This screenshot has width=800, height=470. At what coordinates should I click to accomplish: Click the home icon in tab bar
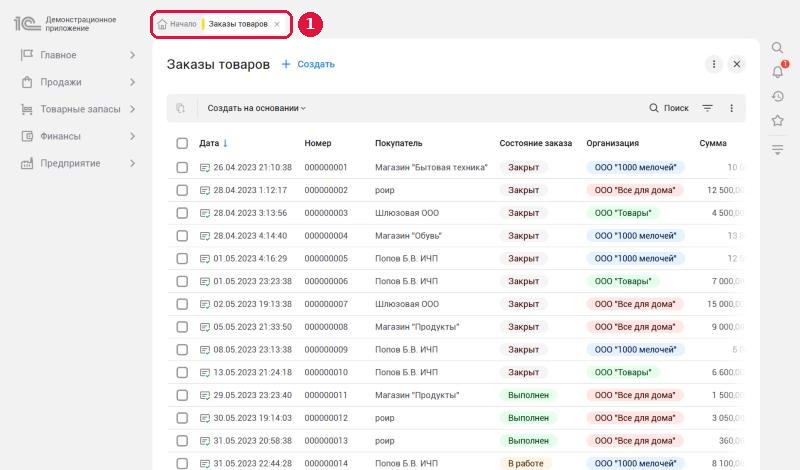pos(162,24)
